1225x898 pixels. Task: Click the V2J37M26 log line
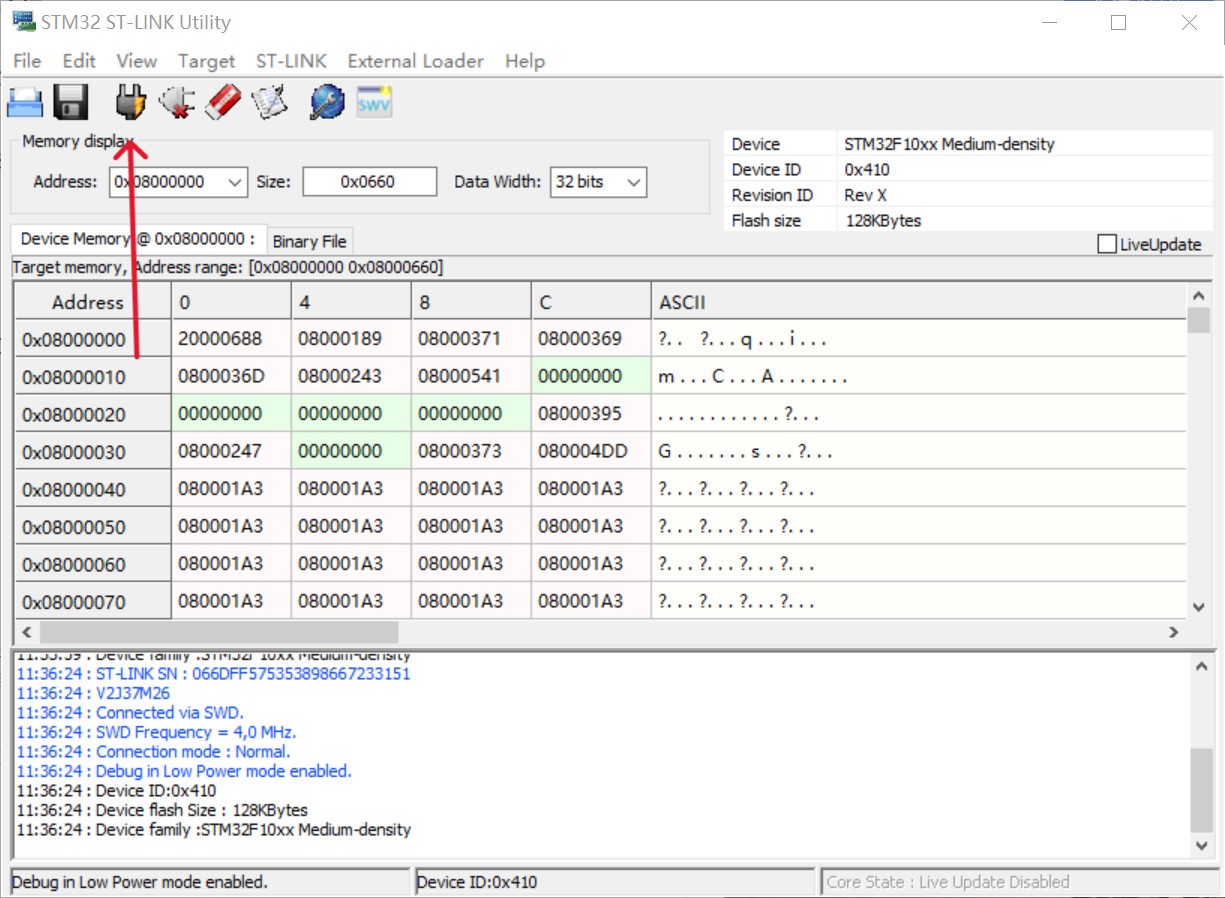93,693
